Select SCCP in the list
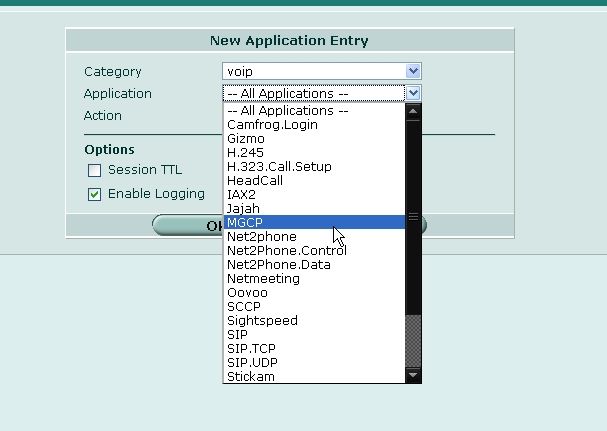607x431 pixels. 314,306
